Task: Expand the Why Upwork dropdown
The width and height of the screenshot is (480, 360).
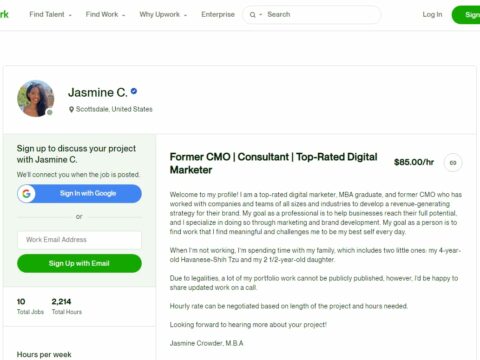Action: (x=163, y=14)
